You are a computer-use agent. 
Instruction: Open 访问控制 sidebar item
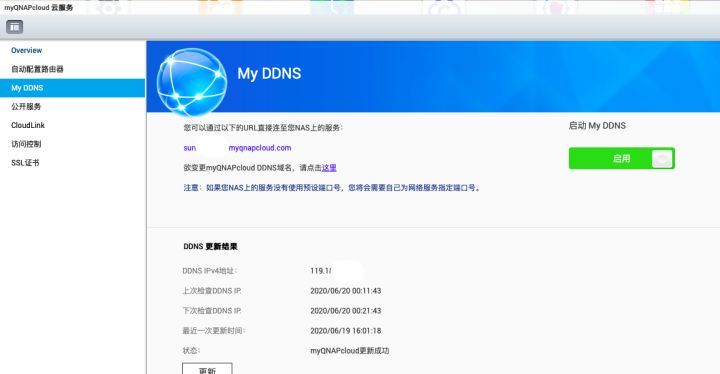click(26, 144)
